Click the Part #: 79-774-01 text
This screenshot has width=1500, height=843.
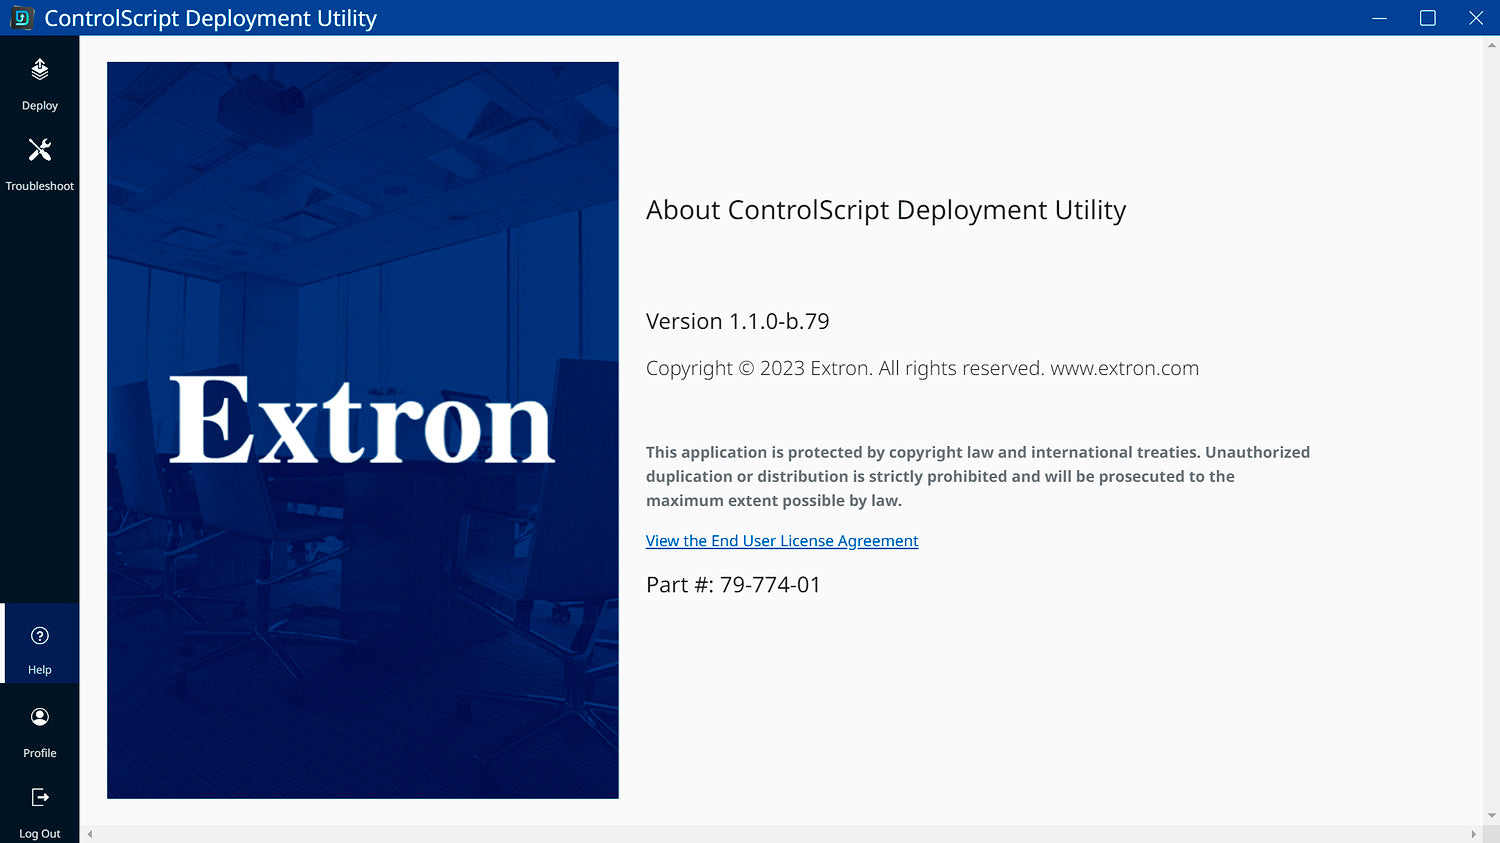[x=733, y=585]
